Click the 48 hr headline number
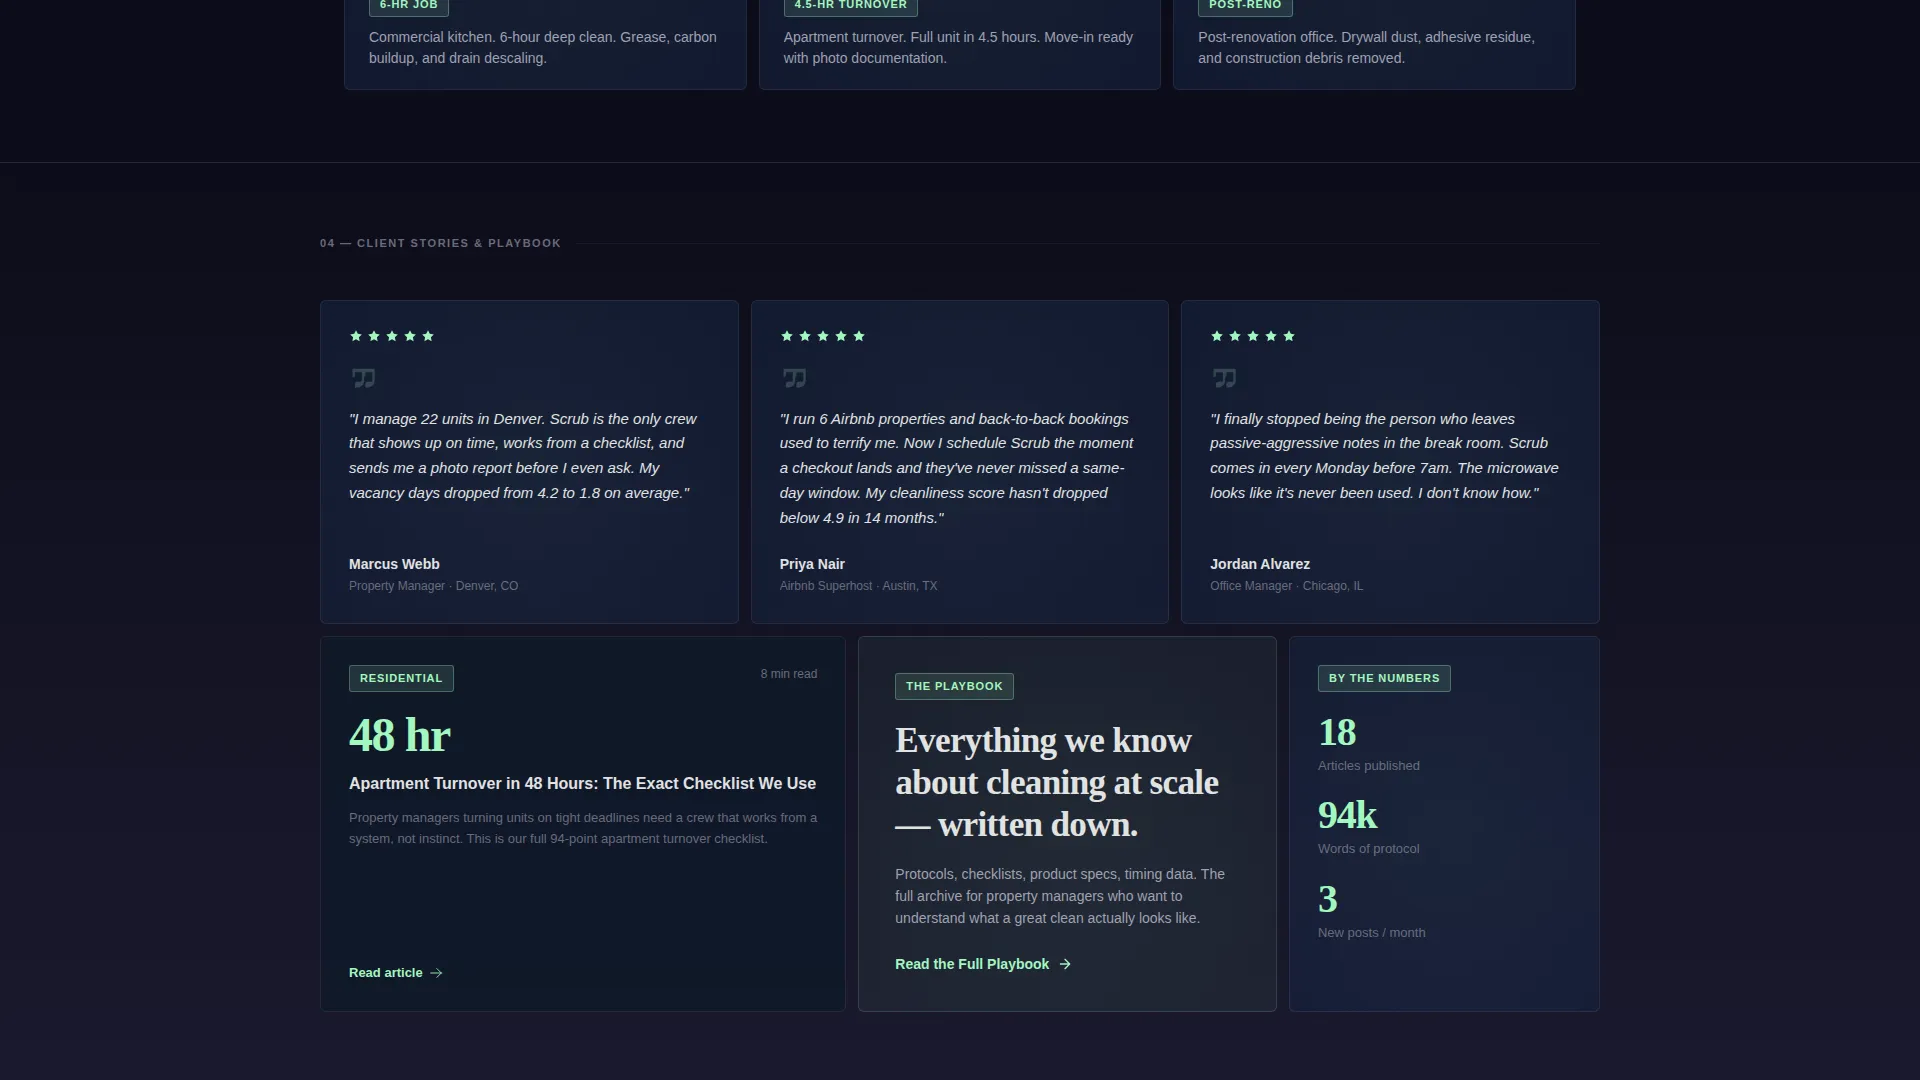This screenshot has width=1920, height=1080. (x=400, y=736)
